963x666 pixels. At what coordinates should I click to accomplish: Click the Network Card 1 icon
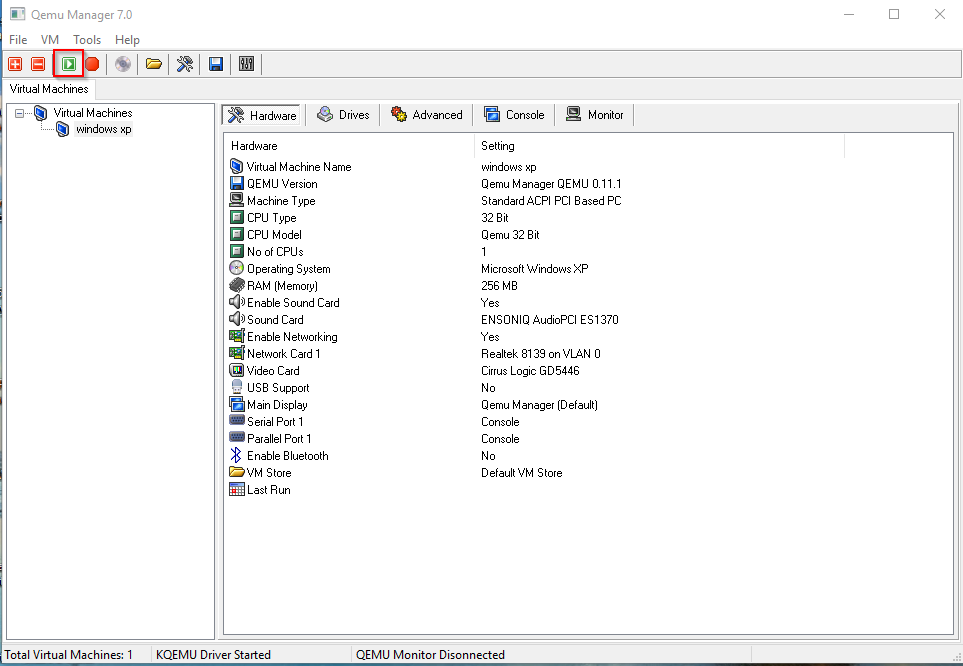click(x=236, y=353)
